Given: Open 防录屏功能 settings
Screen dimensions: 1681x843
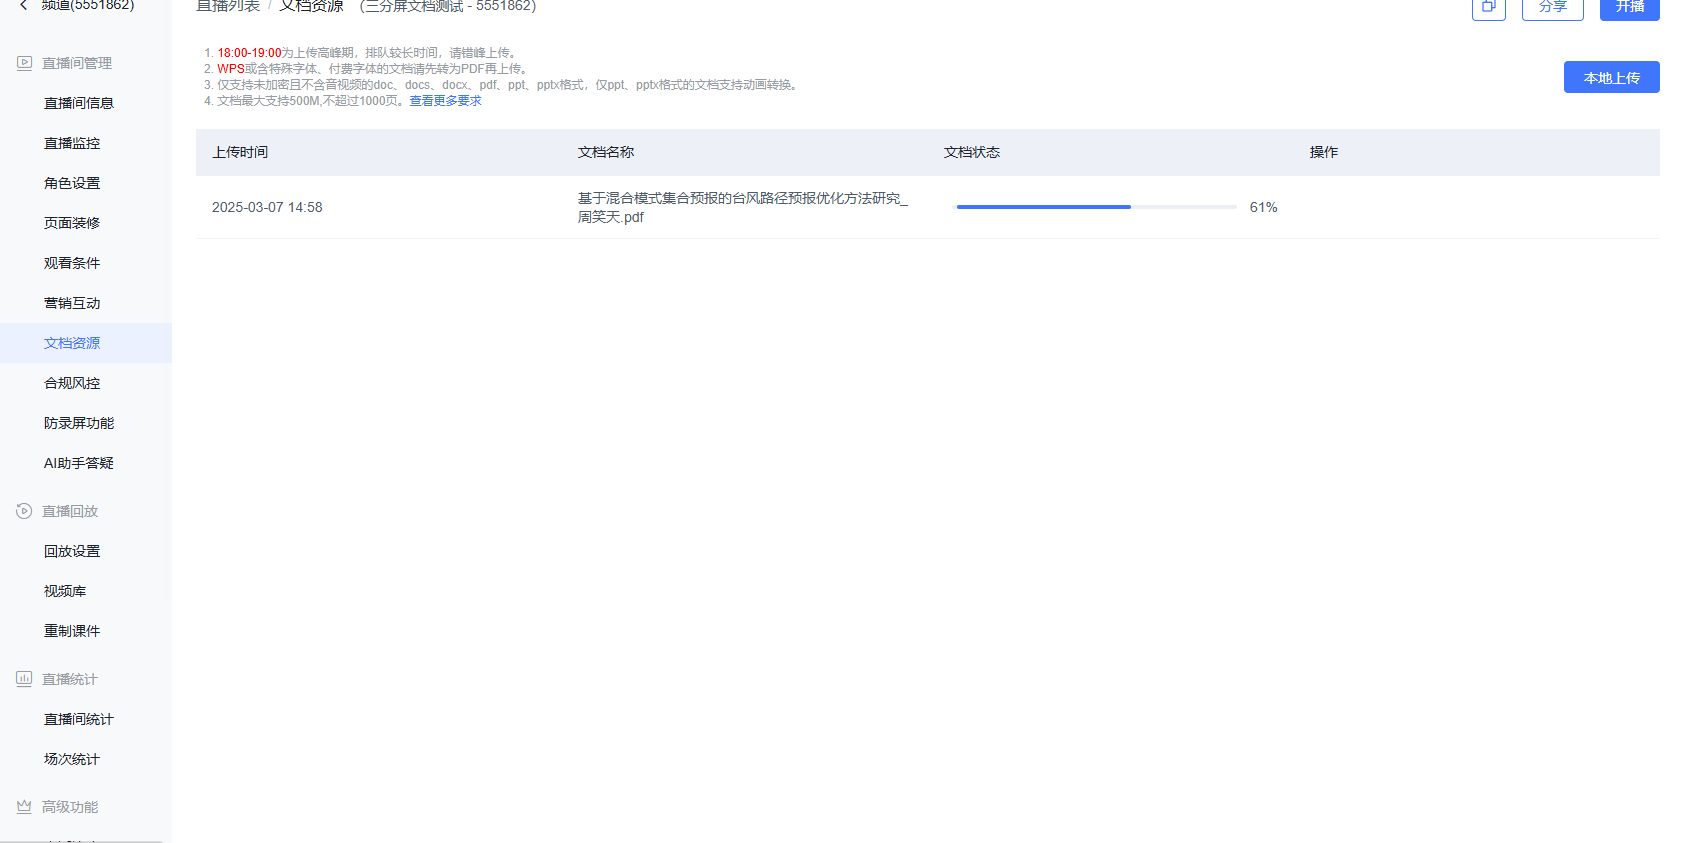Looking at the screenshot, I should (79, 423).
